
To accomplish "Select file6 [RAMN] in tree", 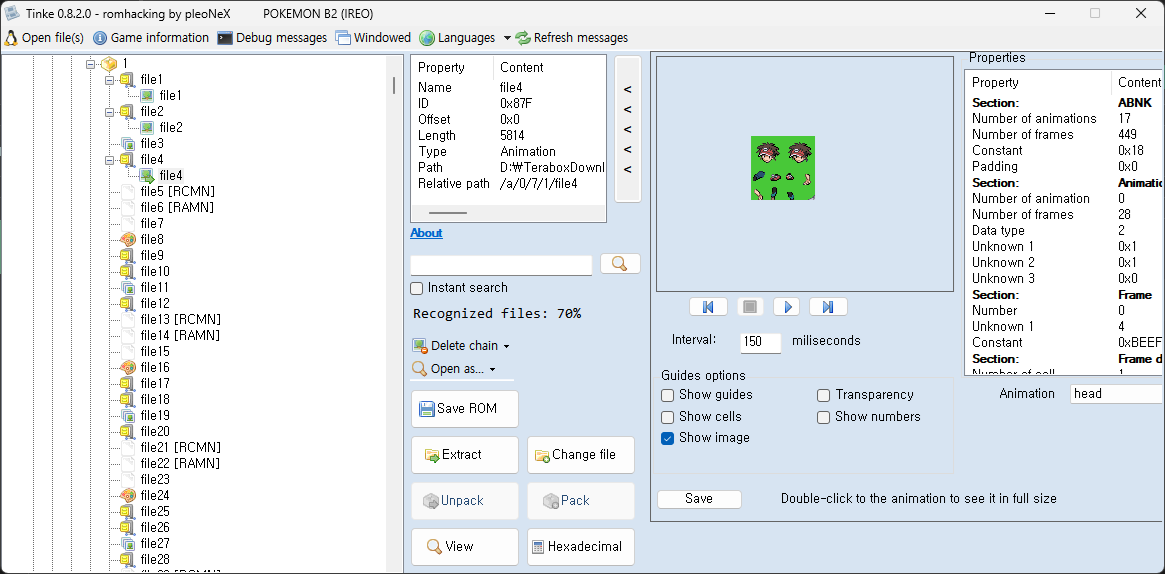I will tap(178, 207).
